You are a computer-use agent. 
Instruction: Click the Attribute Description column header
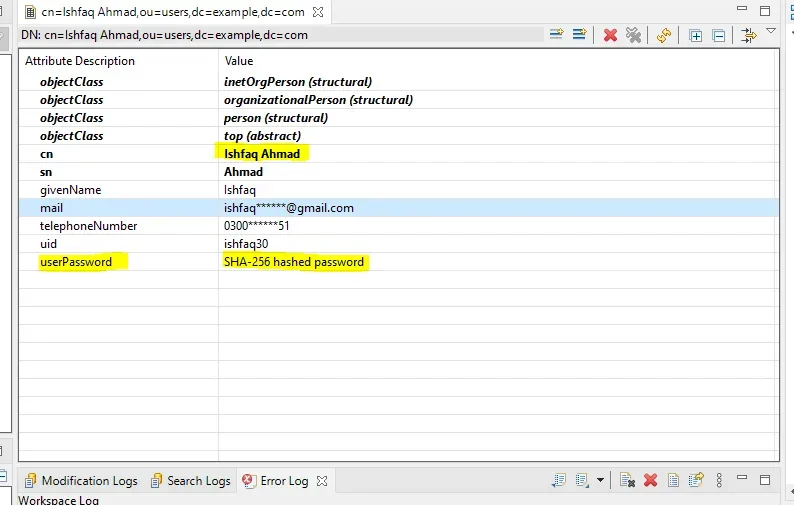coord(80,61)
